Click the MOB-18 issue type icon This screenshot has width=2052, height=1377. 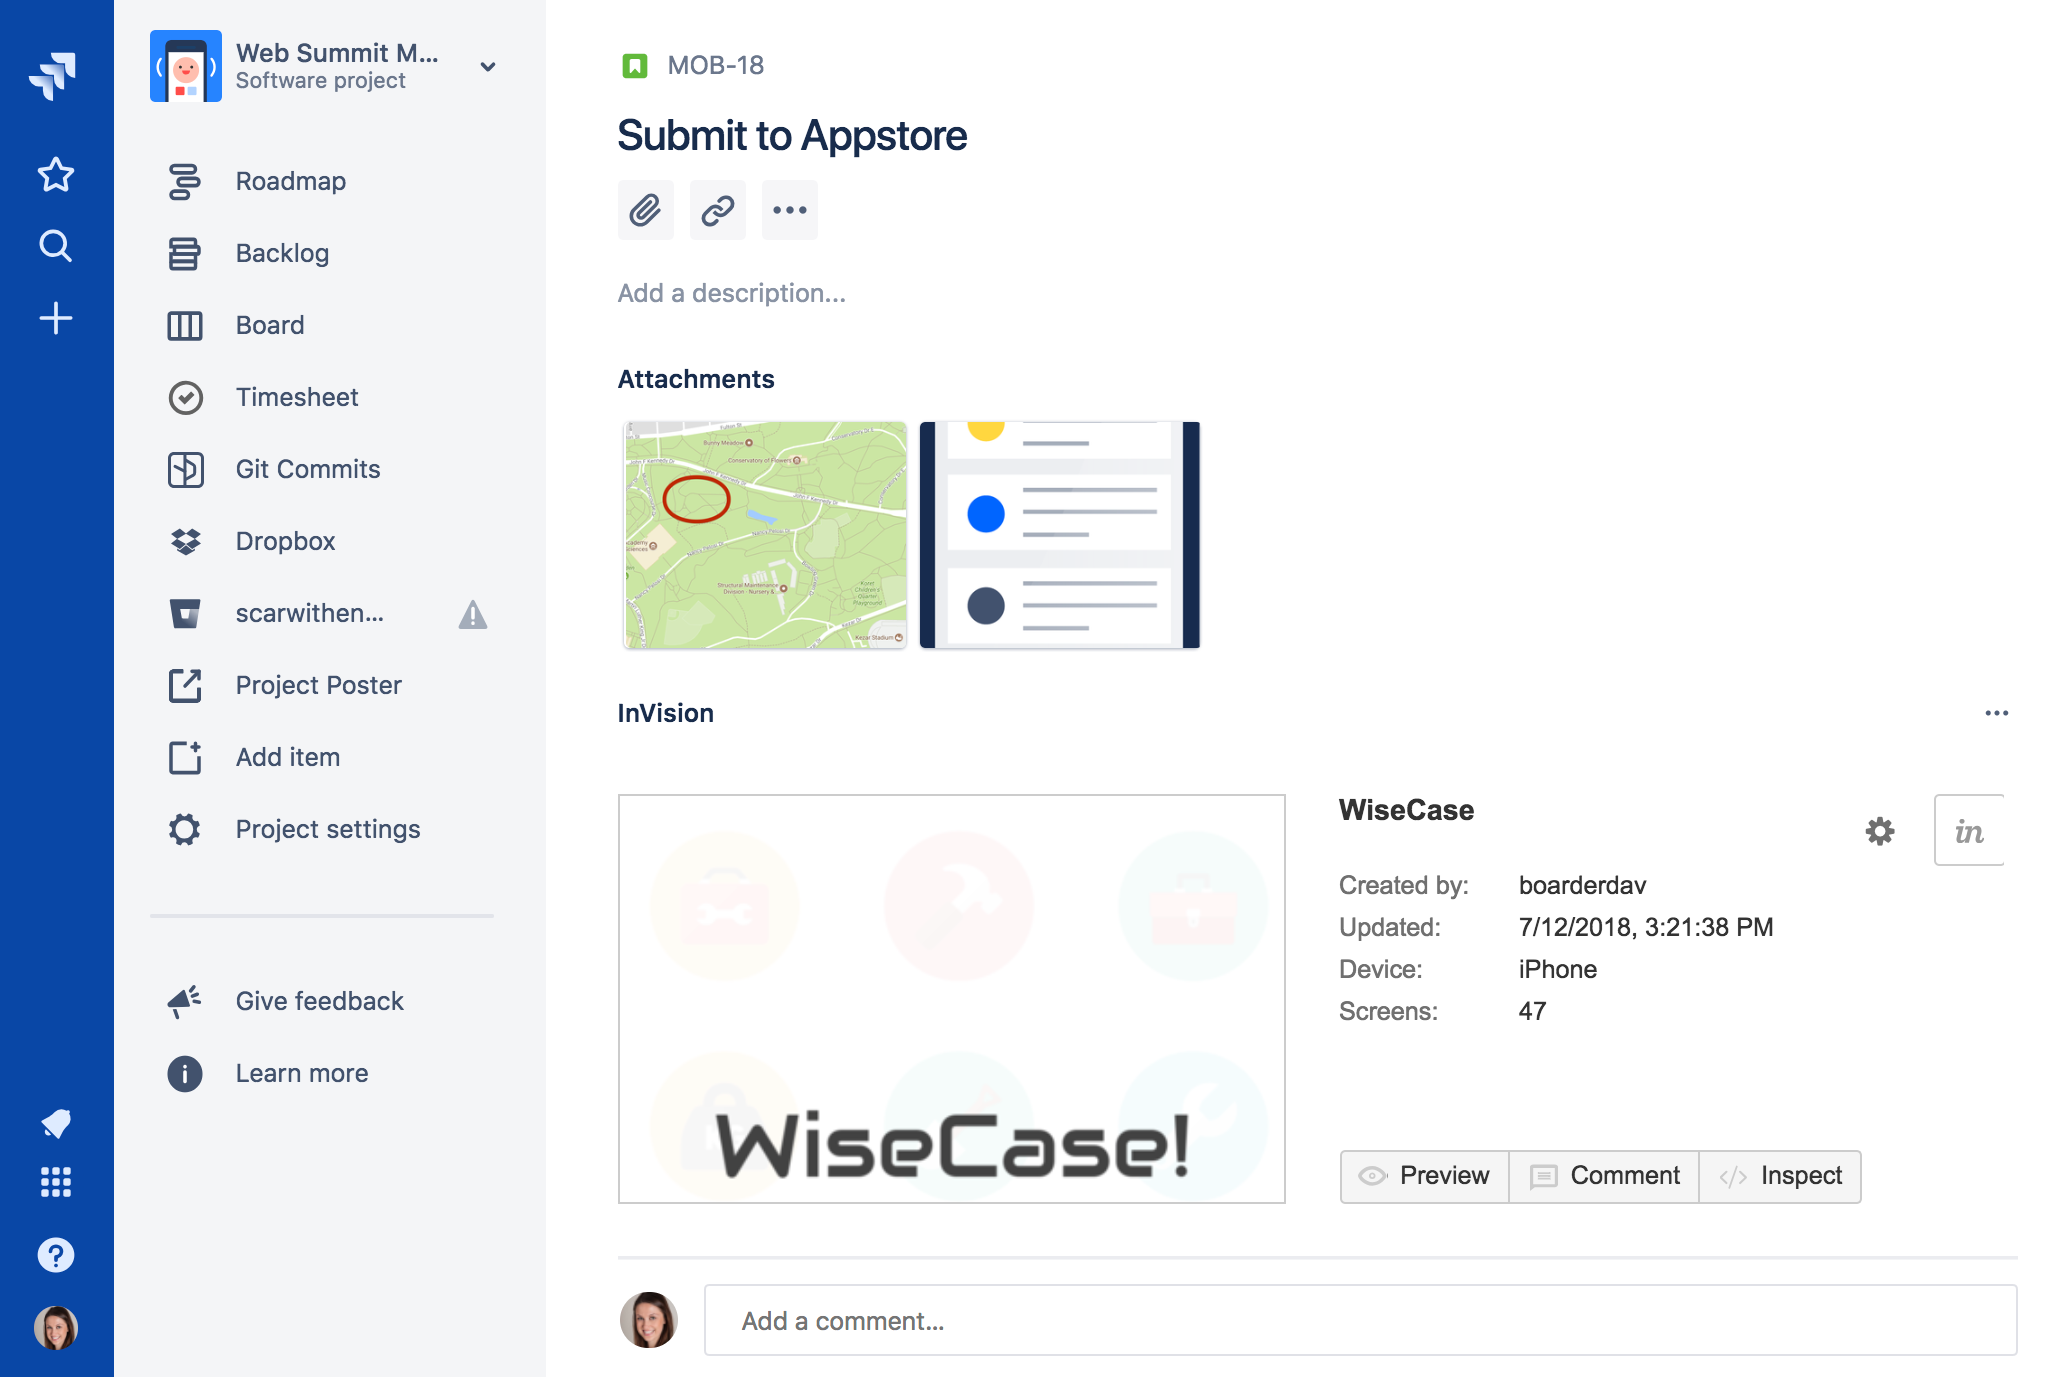pyautogui.click(x=635, y=66)
